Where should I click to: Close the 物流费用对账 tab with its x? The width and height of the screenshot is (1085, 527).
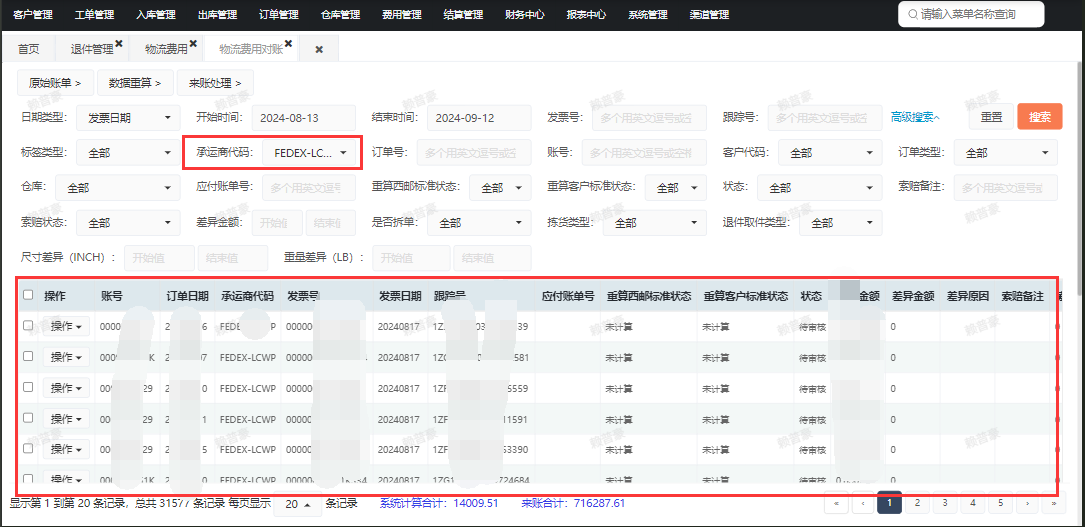(289, 44)
